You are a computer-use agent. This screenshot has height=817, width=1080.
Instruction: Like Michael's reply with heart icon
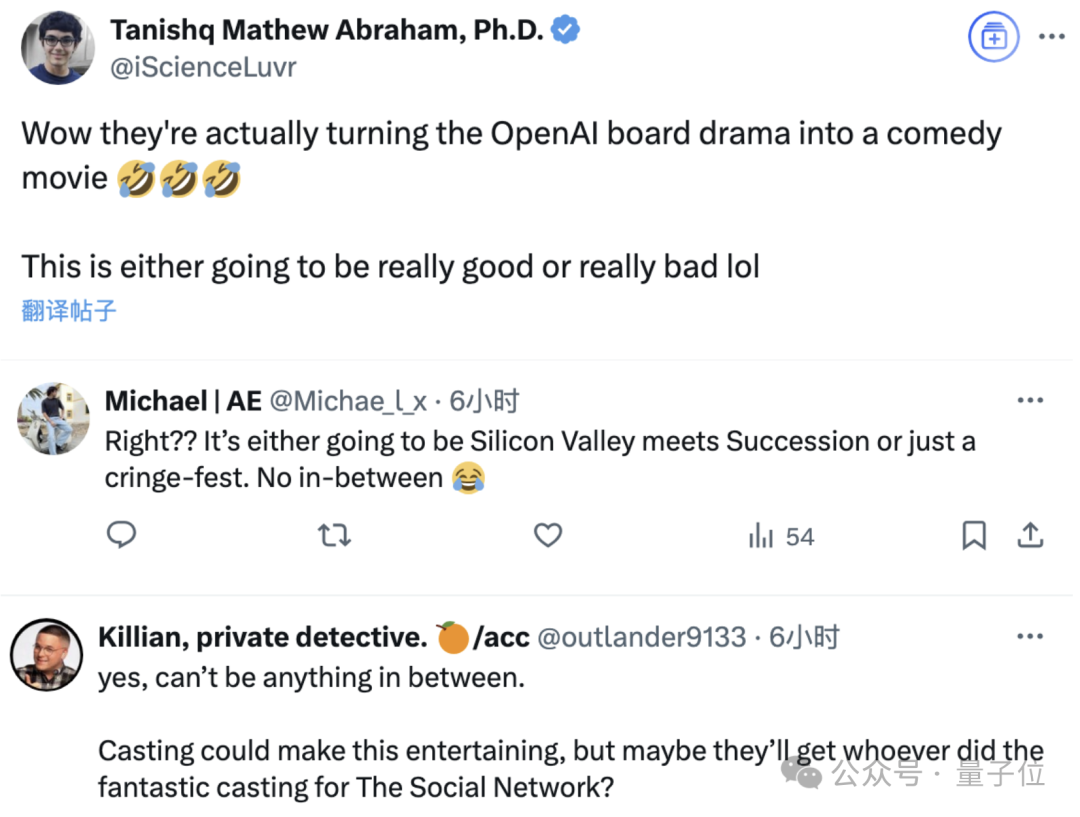(x=547, y=536)
